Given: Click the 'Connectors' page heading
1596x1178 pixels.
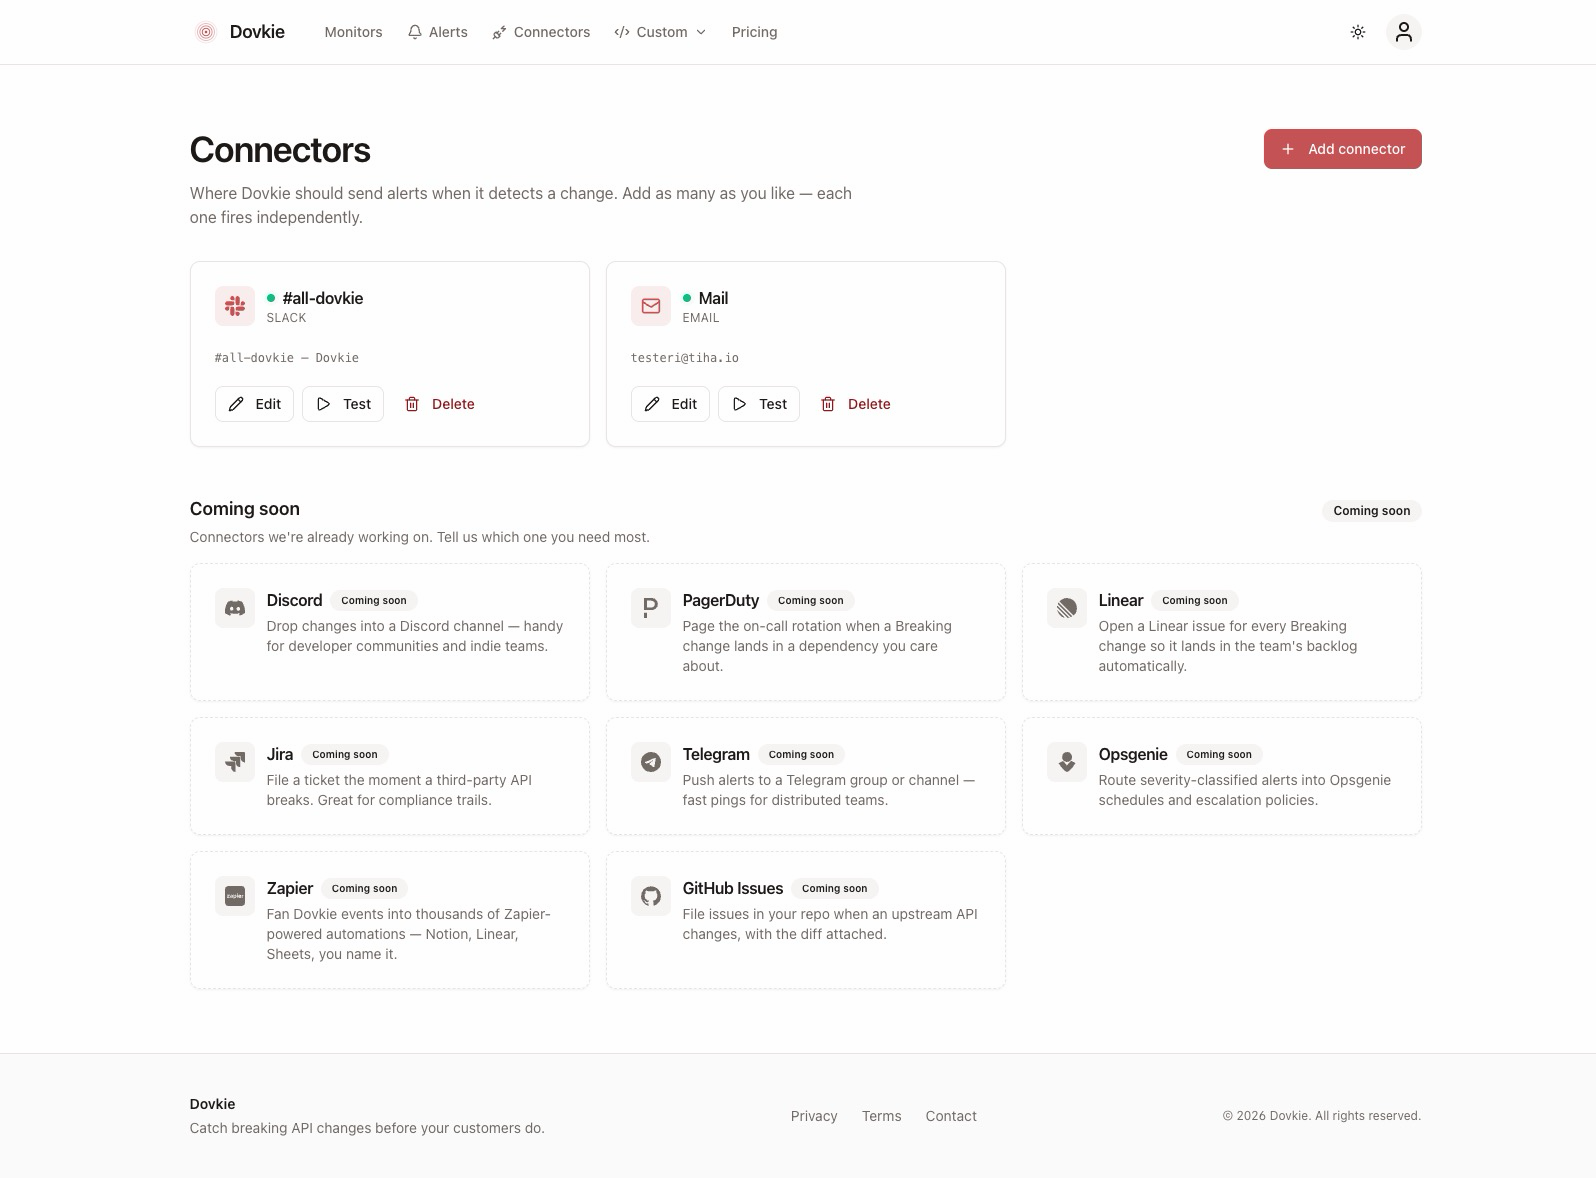Looking at the screenshot, I should 280,150.
